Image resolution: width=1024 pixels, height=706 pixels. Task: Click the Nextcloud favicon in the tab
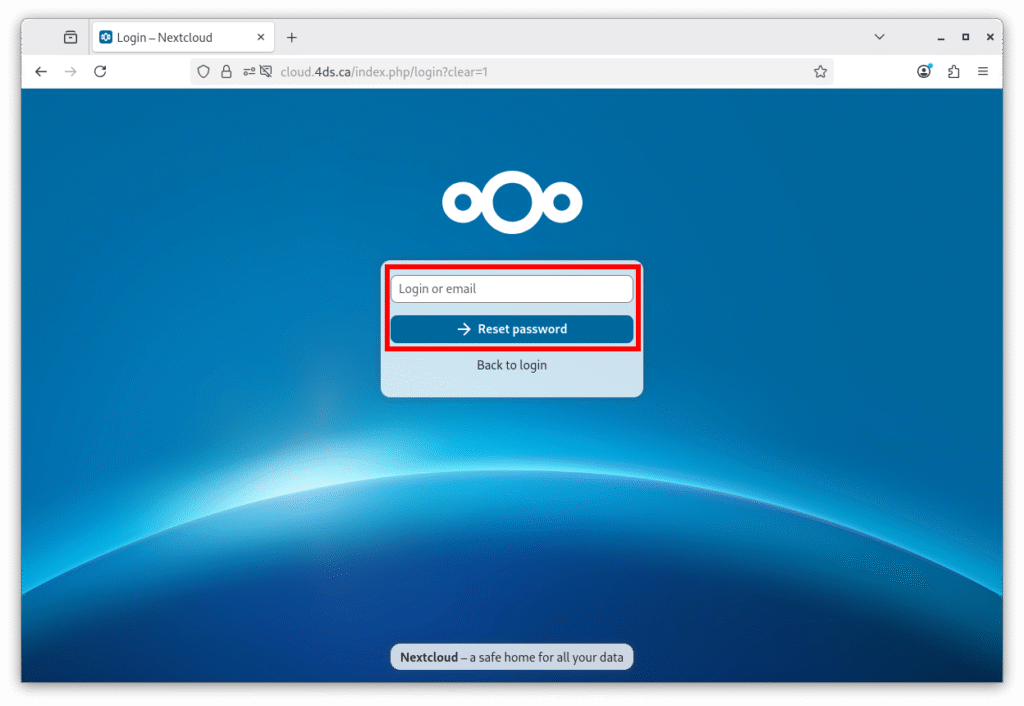(106, 37)
